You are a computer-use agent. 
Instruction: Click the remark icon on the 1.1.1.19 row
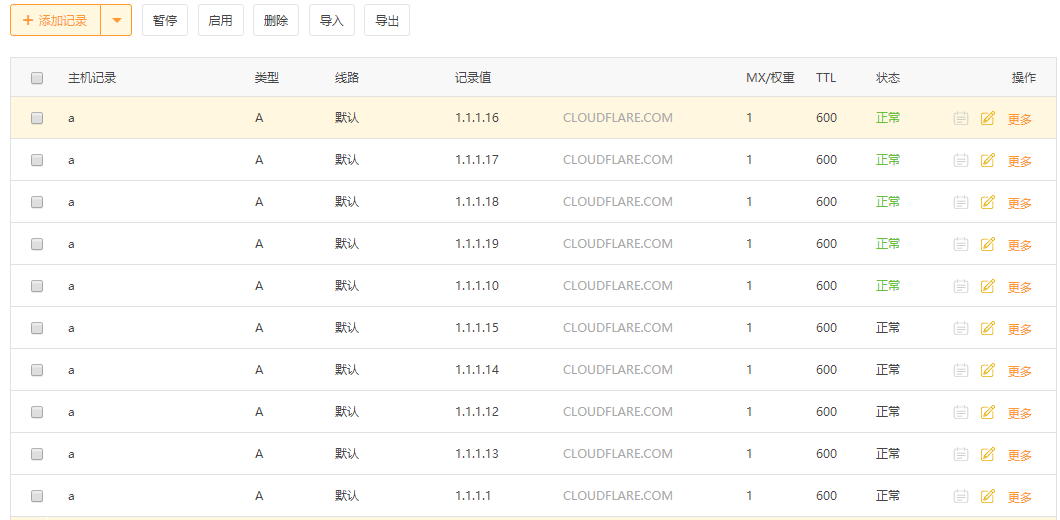[x=961, y=244]
